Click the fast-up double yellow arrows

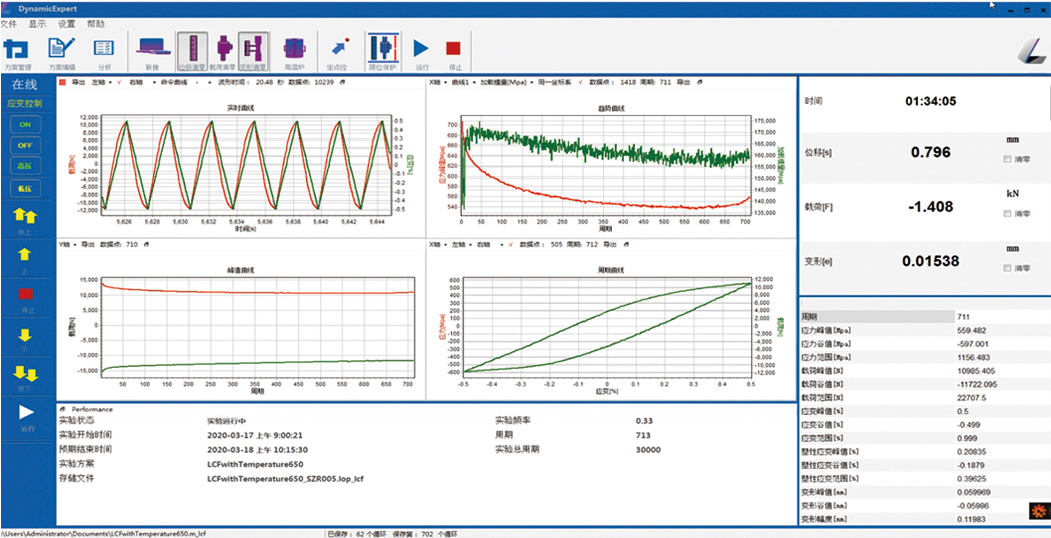coord(24,216)
